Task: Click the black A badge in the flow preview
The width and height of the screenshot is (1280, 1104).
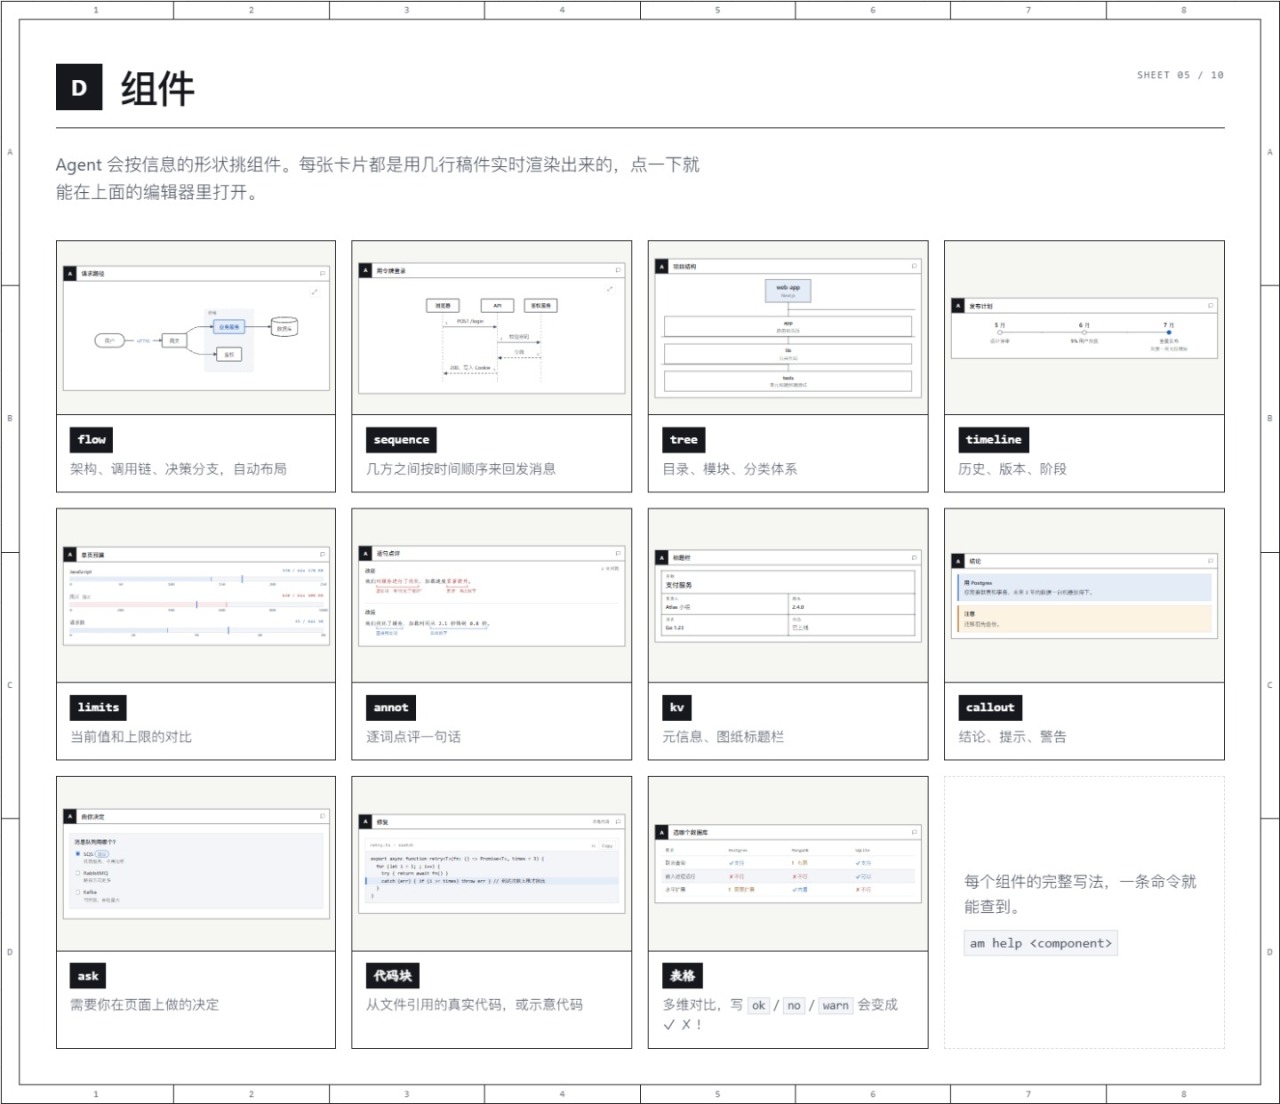Action: pyautogui.click(x=70, y=273)
